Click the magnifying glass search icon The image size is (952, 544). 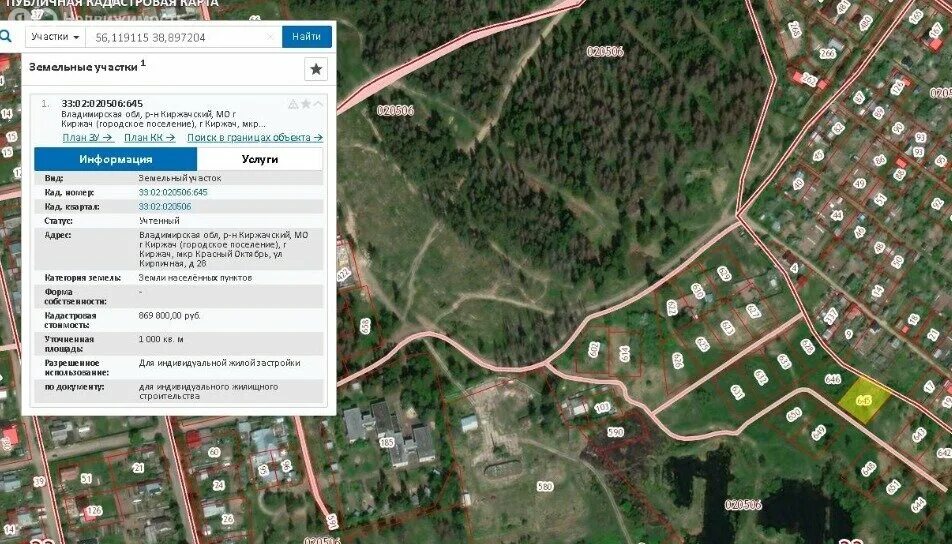pos(5,36)
